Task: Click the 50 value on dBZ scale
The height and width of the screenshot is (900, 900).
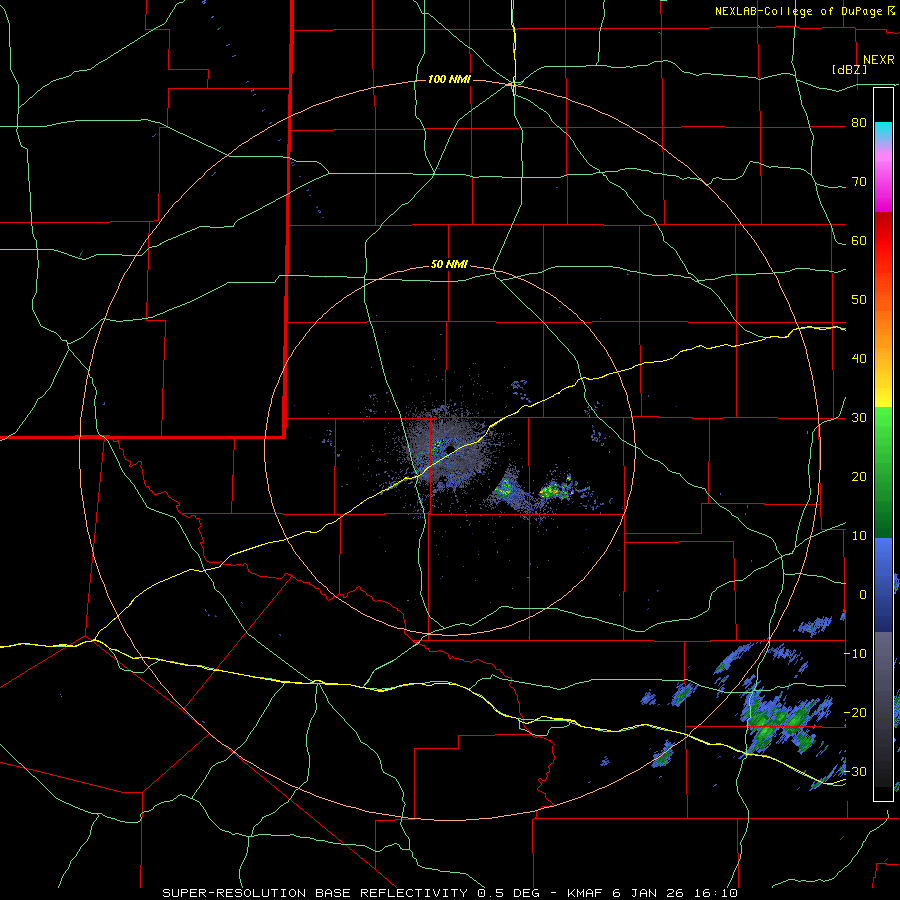Action: pos(859,300)
